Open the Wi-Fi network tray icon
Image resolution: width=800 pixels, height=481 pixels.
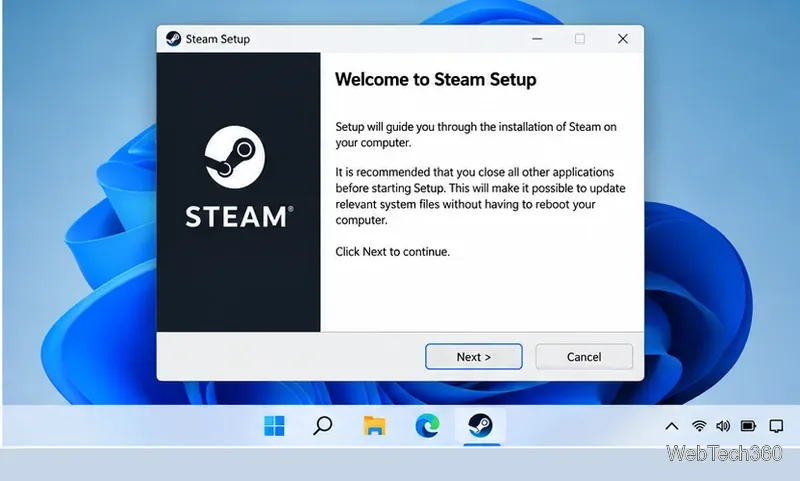click(699, 425)
